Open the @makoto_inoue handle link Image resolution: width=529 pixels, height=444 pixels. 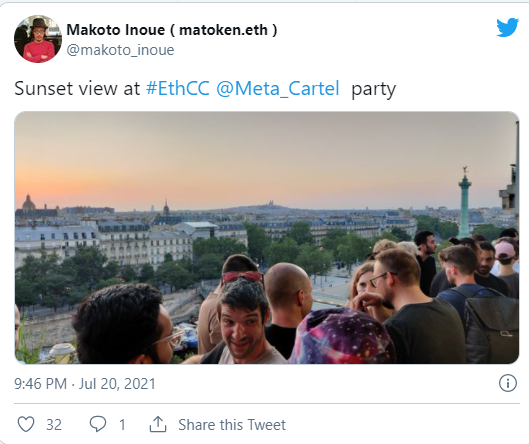120,50
